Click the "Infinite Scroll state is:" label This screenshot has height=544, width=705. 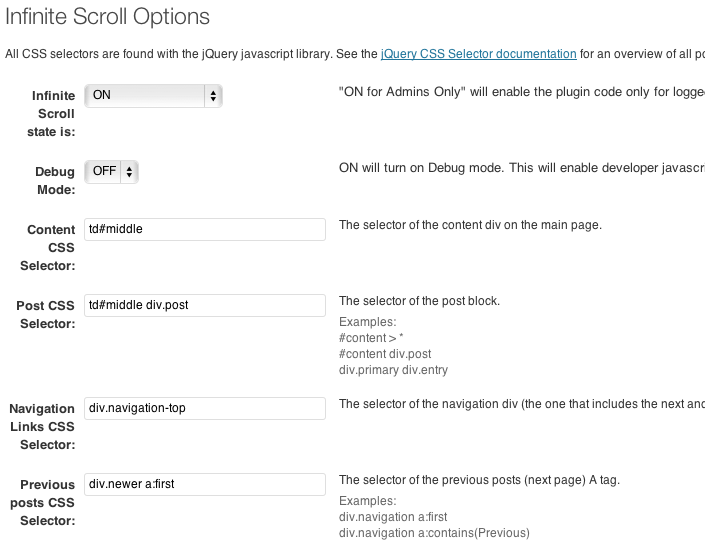51,114
